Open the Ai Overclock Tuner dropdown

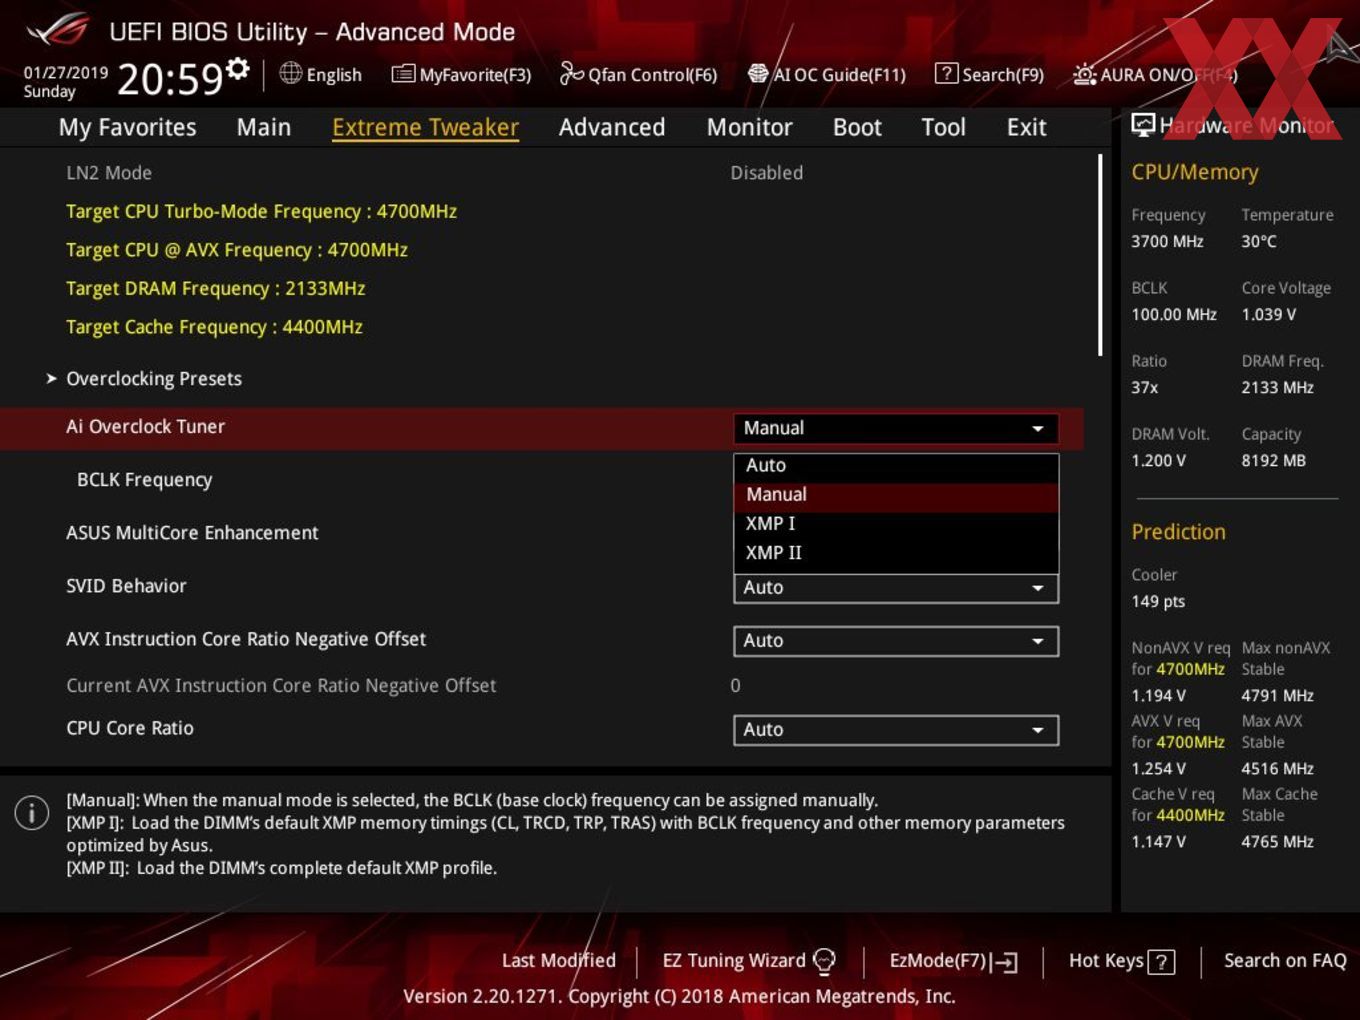pyautogui.click(x=895, y=428)
